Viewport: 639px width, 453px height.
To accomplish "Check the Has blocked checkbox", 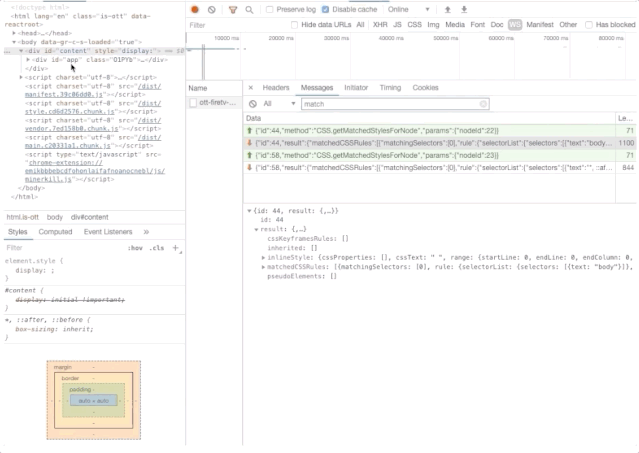I will pyautogui.click(x=589, y=25).
